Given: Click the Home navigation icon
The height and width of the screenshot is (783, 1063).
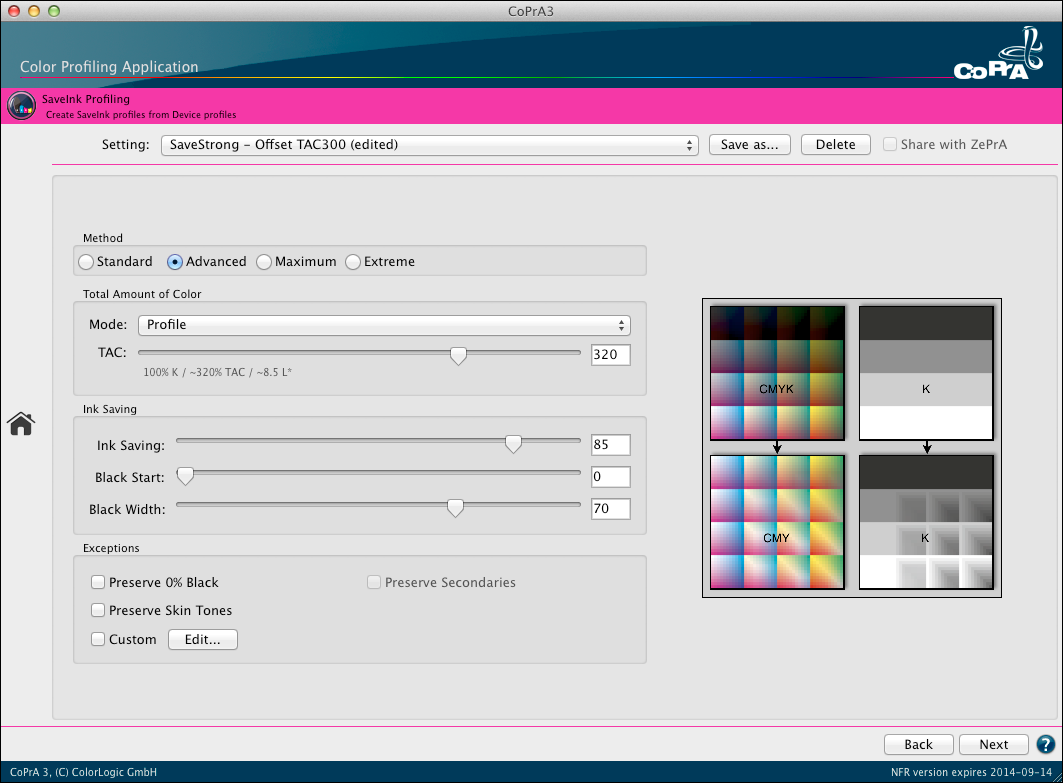Looking at the screenshot, I should tap(20, 423).
